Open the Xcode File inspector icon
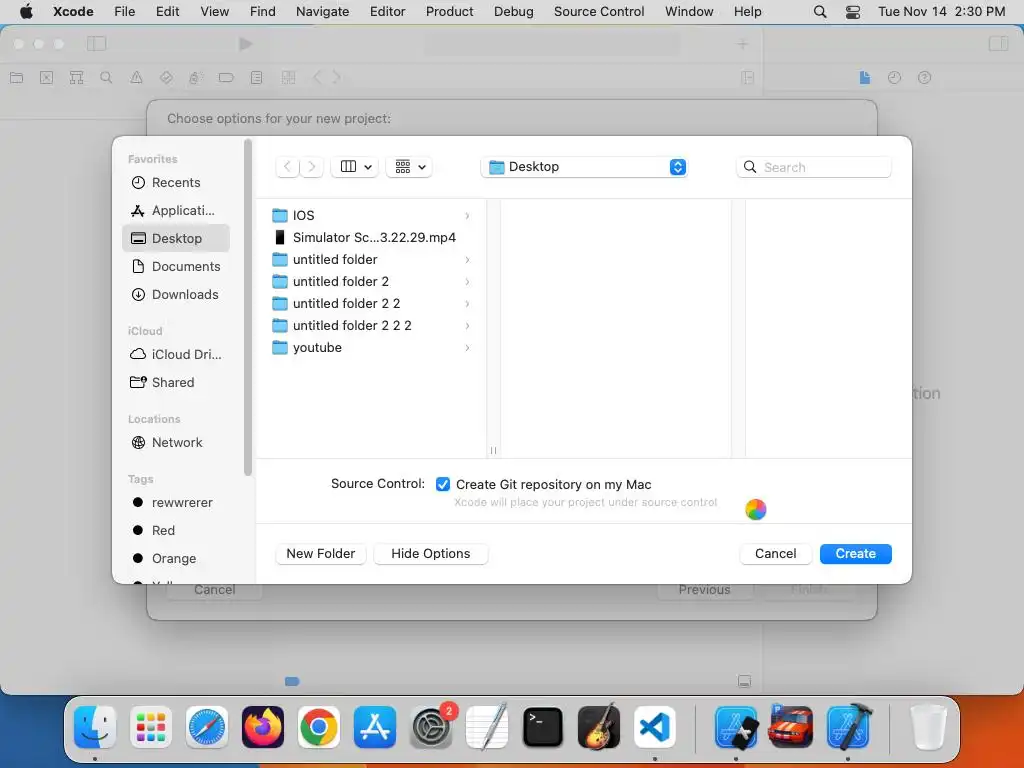 865,78
